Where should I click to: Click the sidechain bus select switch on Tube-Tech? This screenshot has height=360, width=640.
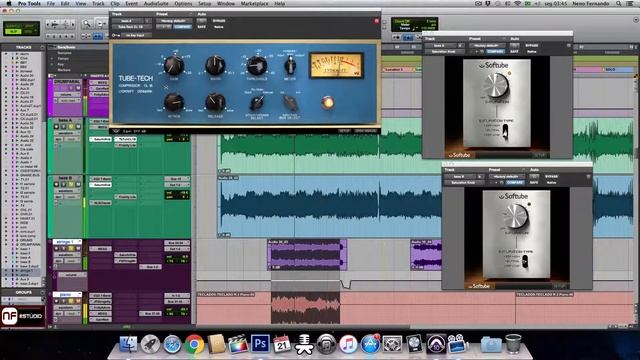point(290,103)
